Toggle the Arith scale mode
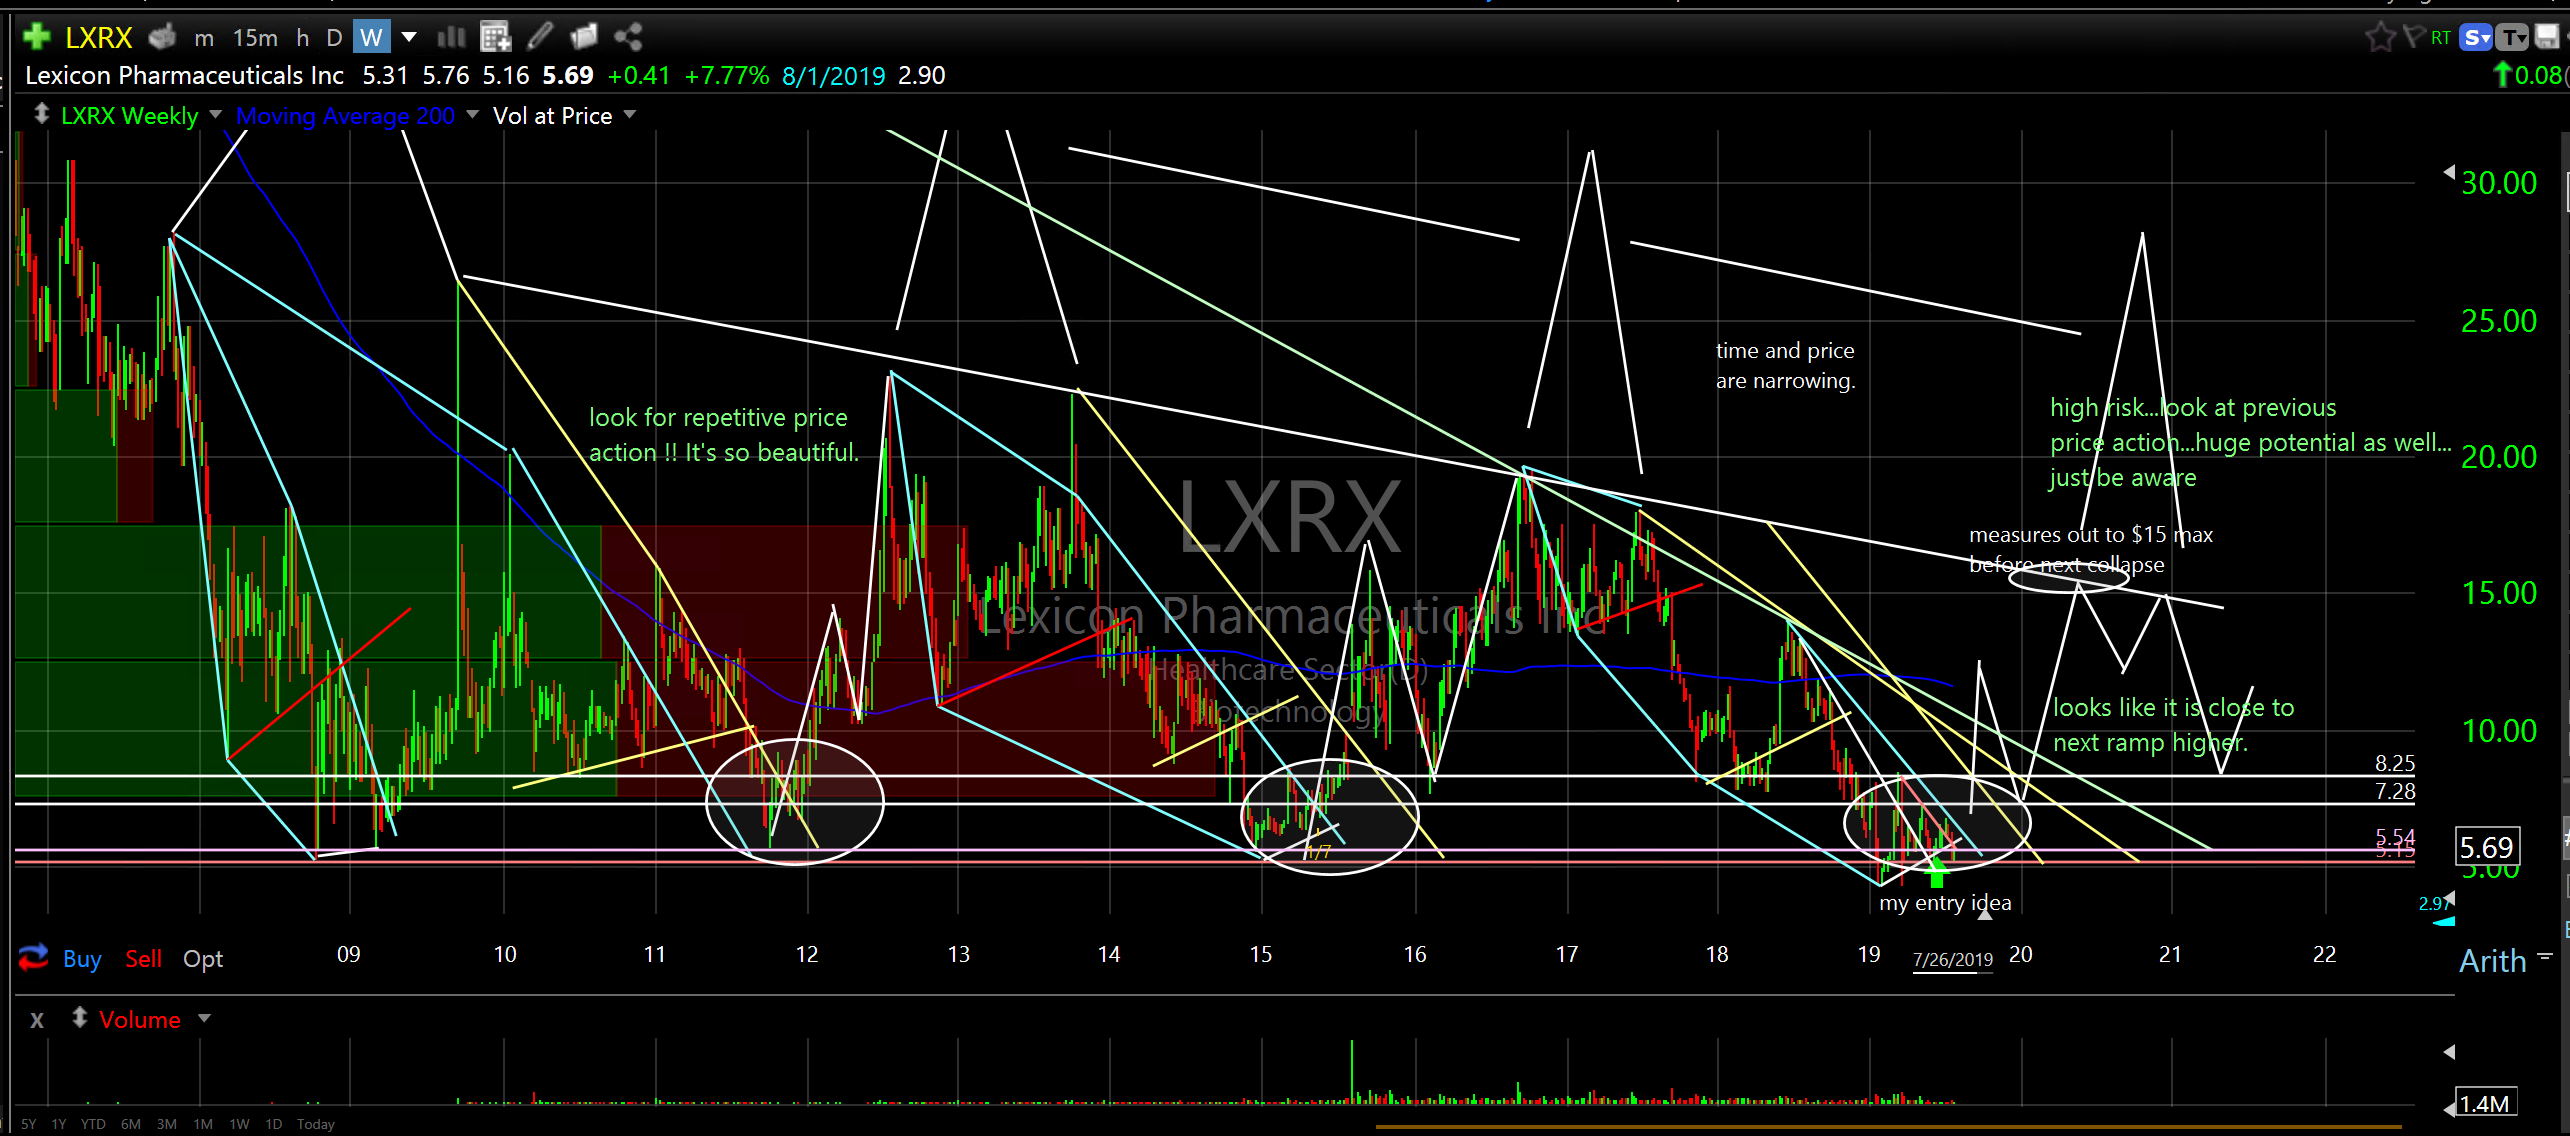Image resolution: width=2570 pixels, height=1136 pixels. (x=2492, y=961)
